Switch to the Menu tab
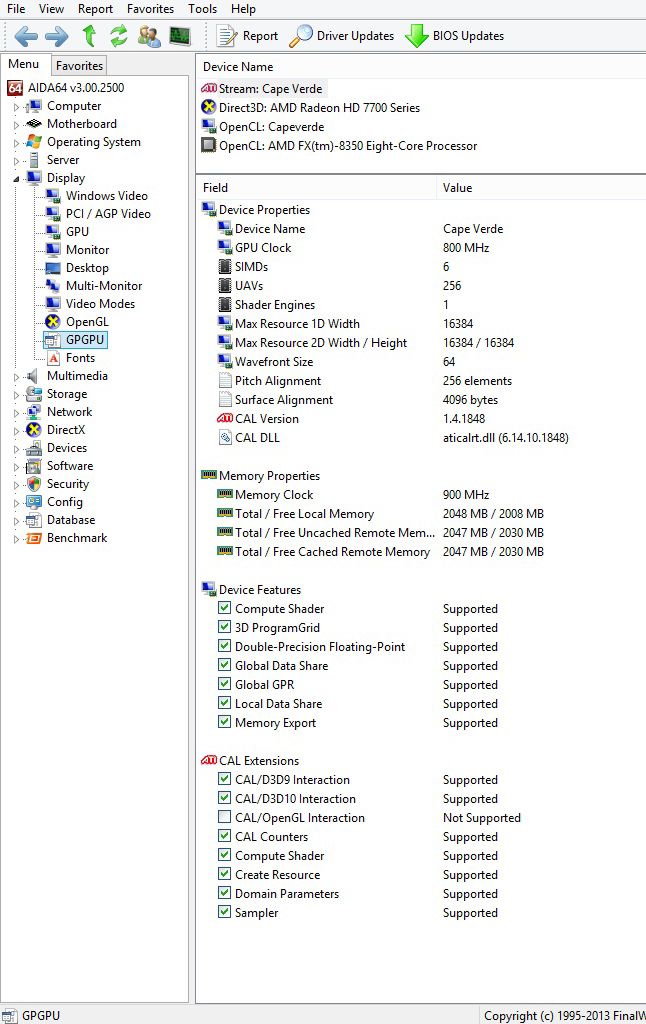Image resolution: width=646 pixels, height=1024 pixels. point(24,64)
